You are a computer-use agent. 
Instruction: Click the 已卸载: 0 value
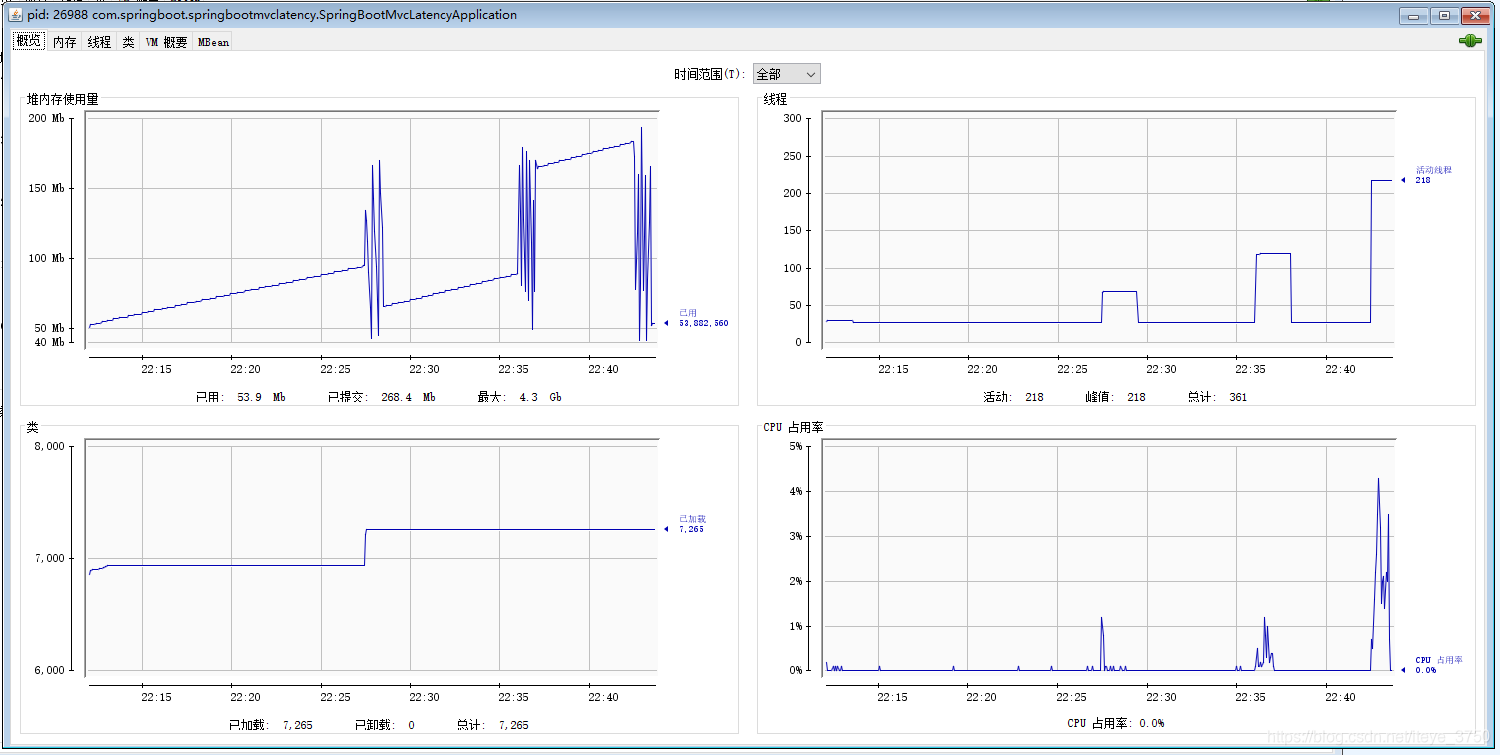384,725
